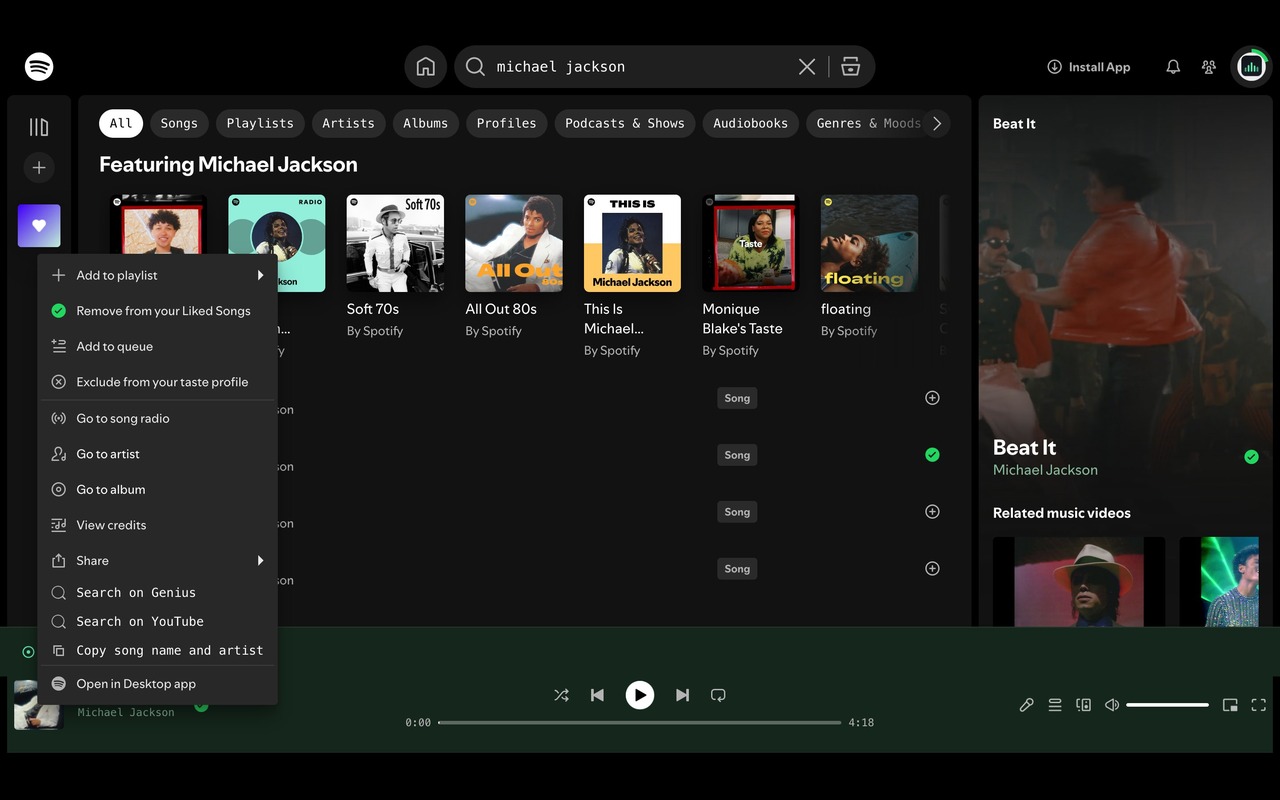This screenshot has height=800, width=1280.
Task: Click the song progress bar
Action: 640,722
